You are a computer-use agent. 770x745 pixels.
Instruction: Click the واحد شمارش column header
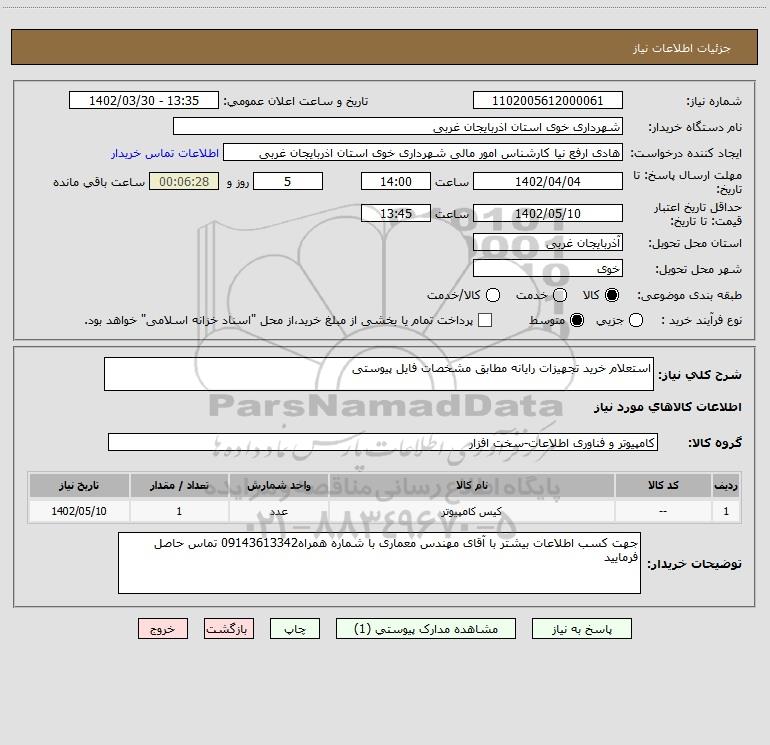click(278, 485)
